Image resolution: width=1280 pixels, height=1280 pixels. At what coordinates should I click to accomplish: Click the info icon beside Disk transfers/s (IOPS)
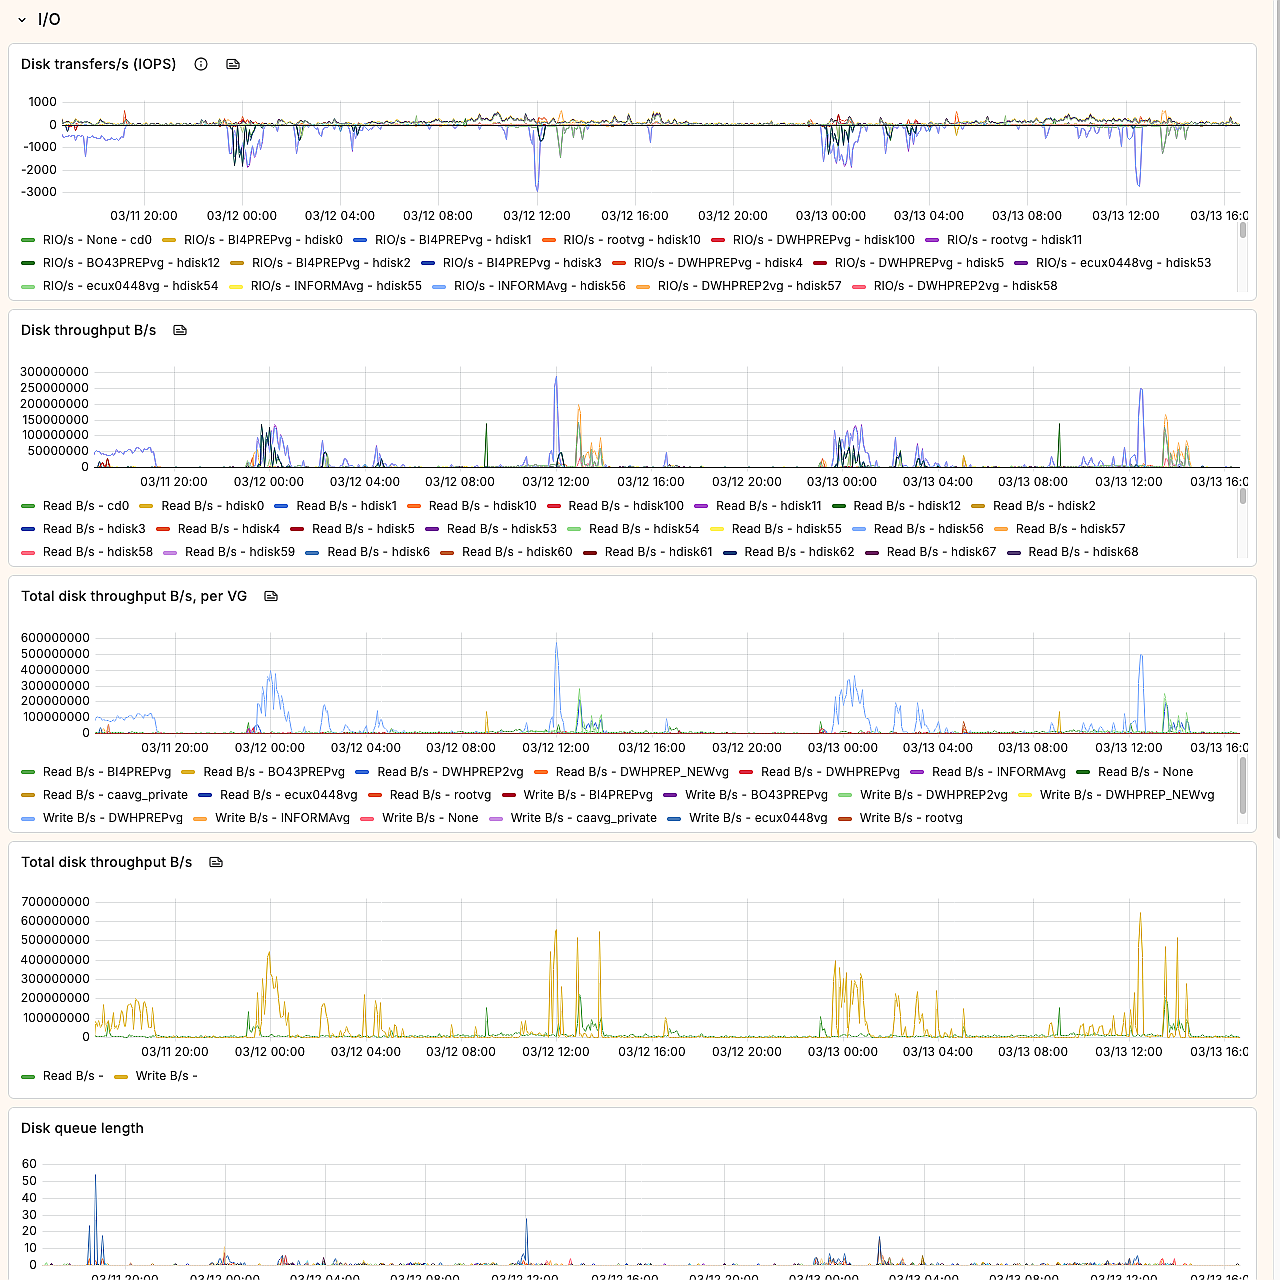[x=201, y=64]
